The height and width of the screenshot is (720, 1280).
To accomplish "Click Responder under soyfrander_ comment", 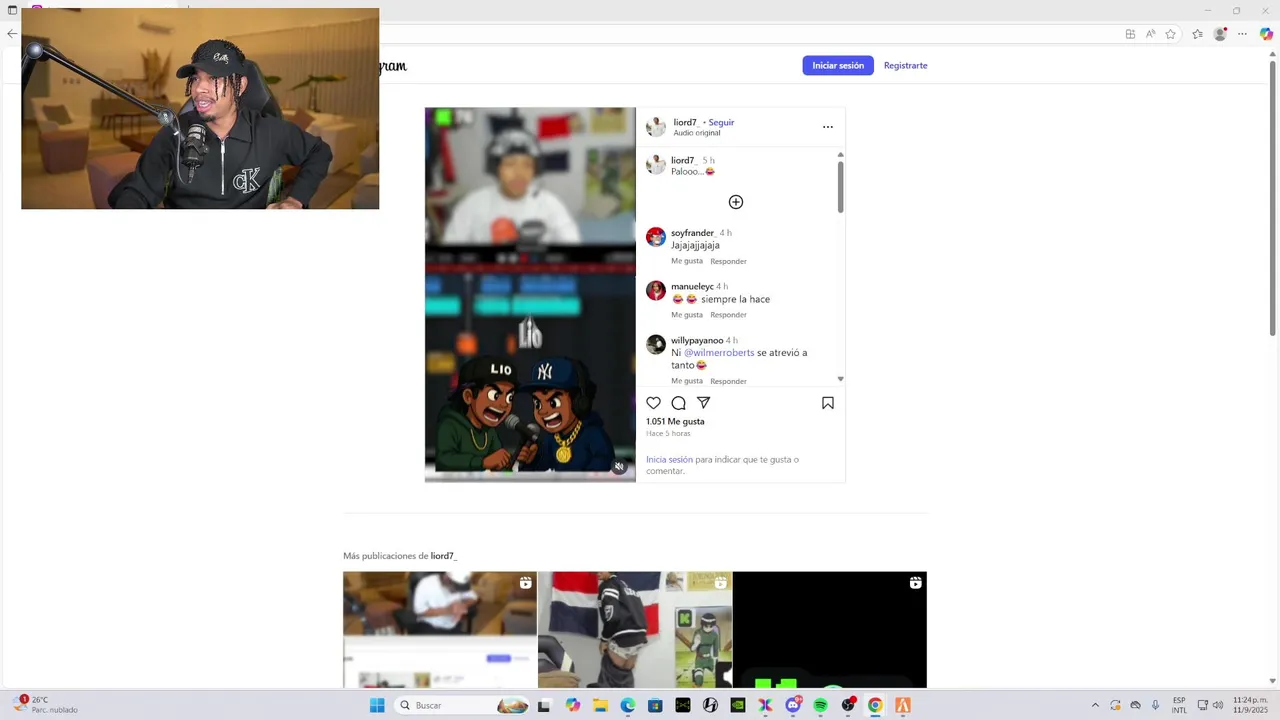I will [729, 261].
